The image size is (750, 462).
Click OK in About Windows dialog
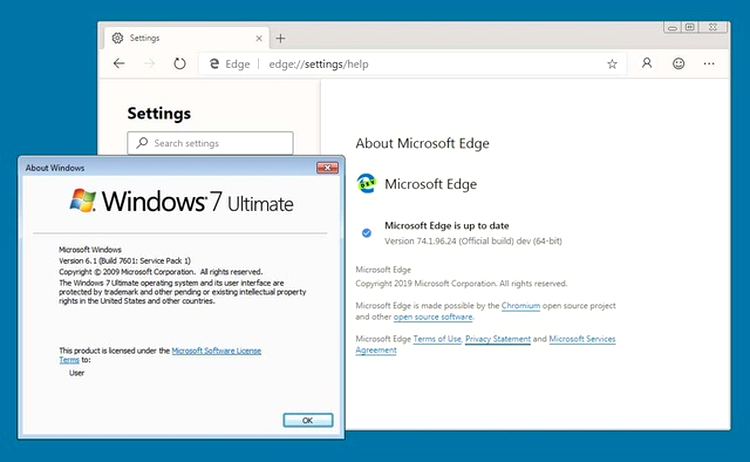click(308, 420)
